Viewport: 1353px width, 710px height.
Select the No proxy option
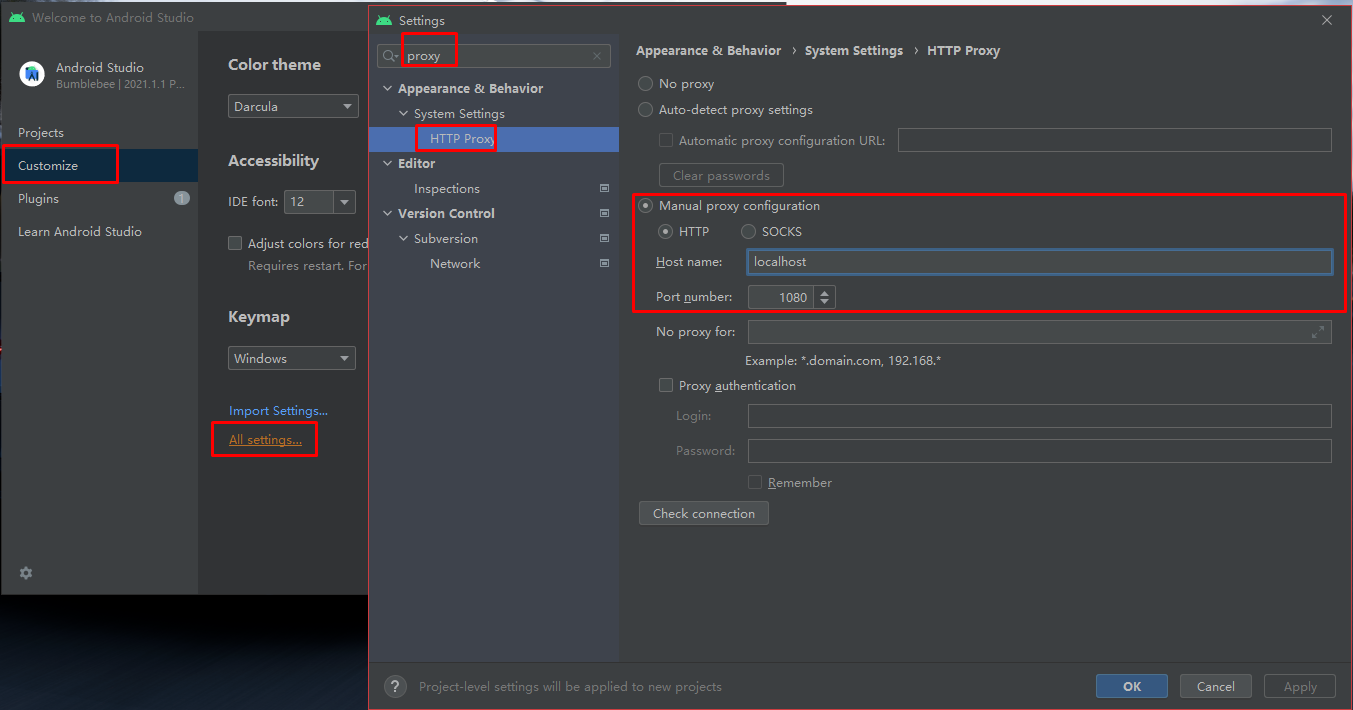[x=646, y=84]
